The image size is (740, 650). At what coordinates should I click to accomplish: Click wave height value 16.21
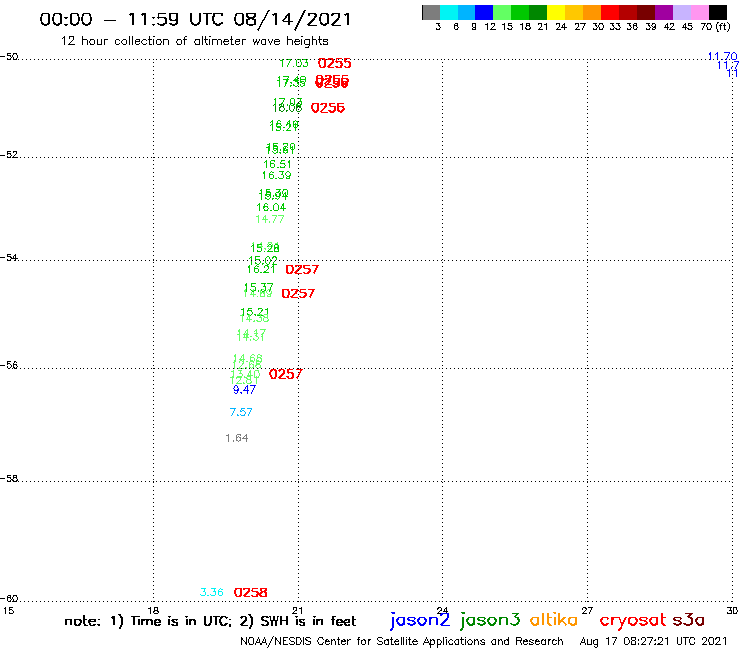click(261, 270)
